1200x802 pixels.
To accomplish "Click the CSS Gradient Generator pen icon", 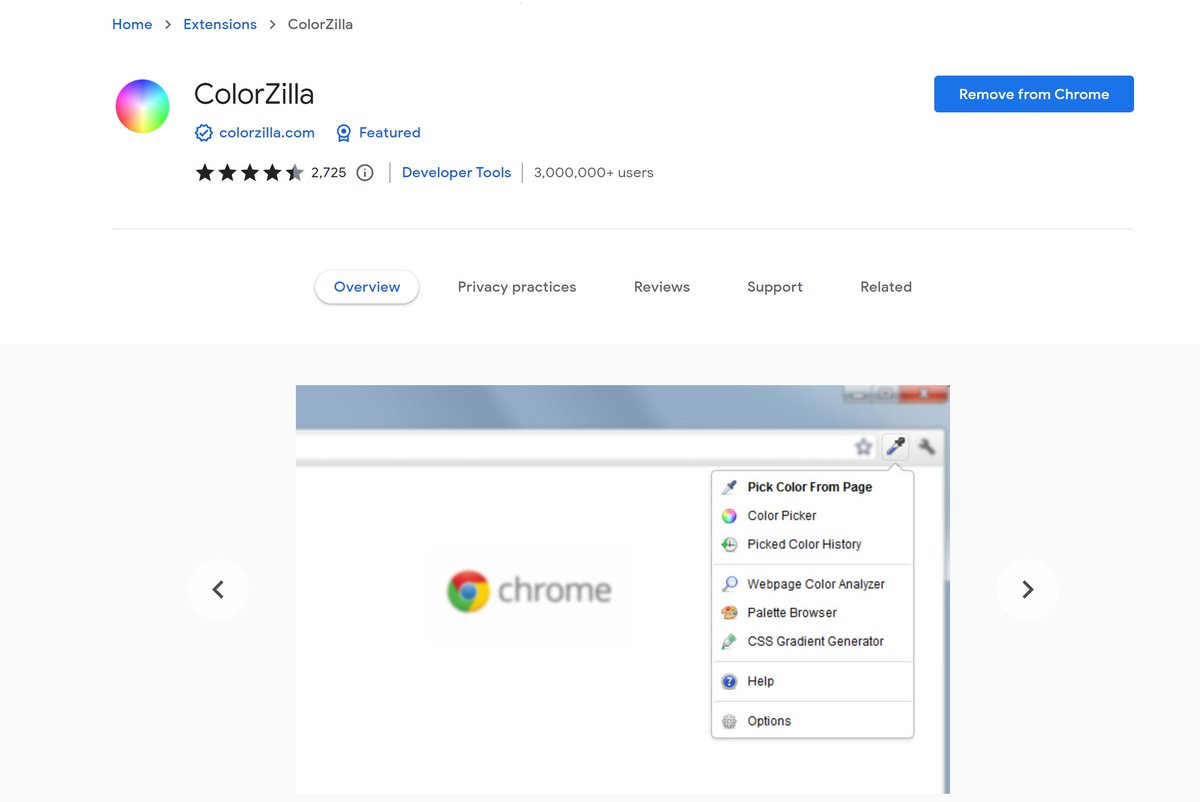I will tap(730, 641).
